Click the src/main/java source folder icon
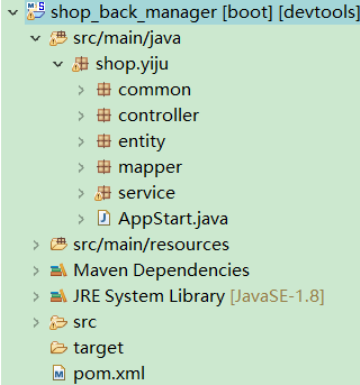The height and width of the screenshot is (385, 360). (59, 38)
